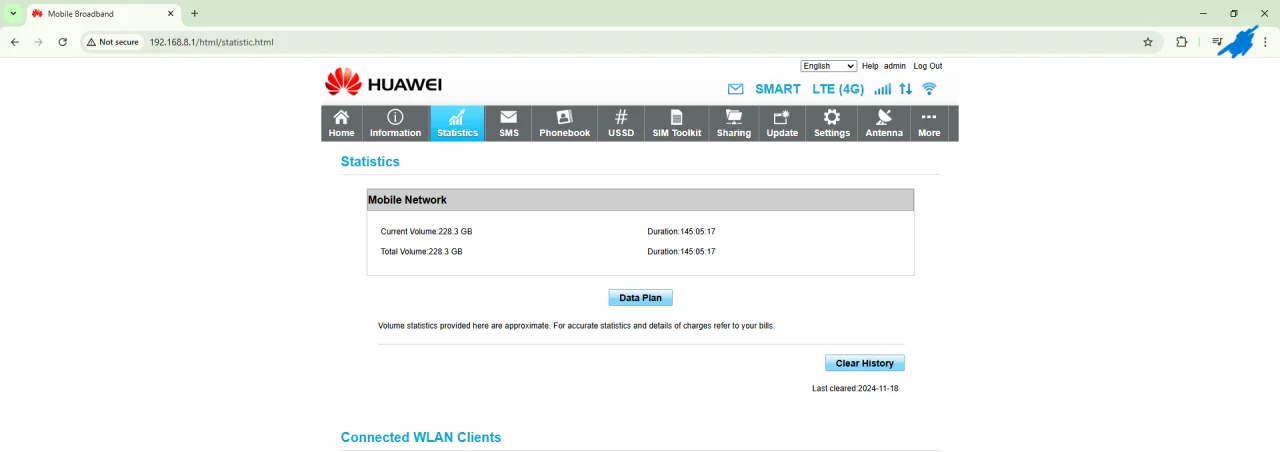
Task: Open the browser extensions puzzle icon
Action: point(1182,42)
